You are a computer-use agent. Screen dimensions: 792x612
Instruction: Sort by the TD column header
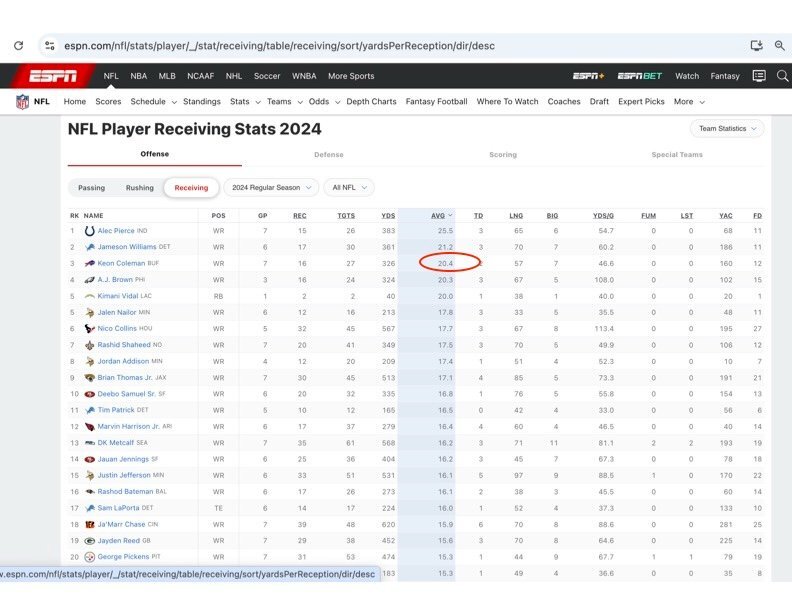click(x=478, y=216)
